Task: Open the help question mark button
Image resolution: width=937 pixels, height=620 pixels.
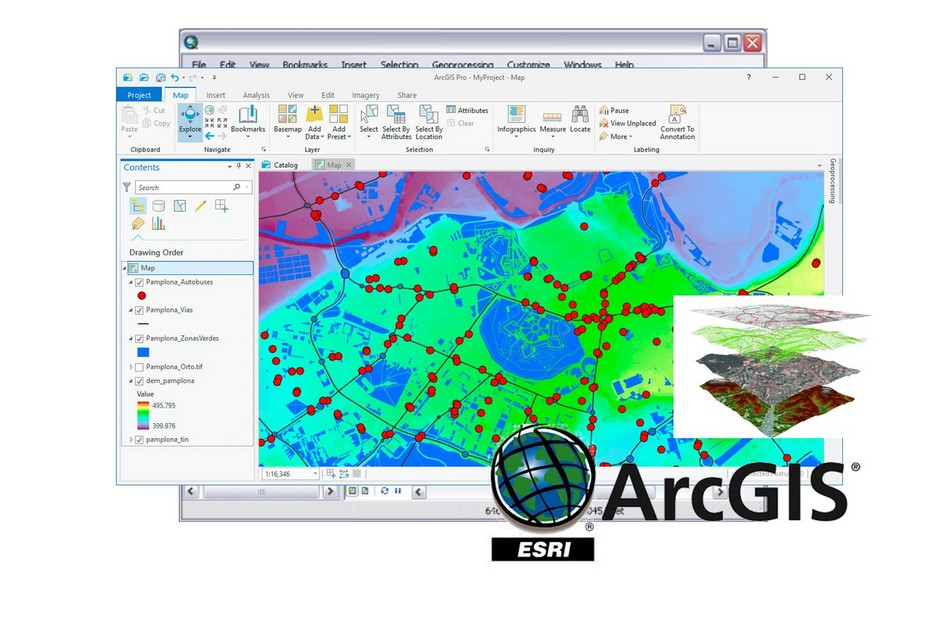Action: 748,77
